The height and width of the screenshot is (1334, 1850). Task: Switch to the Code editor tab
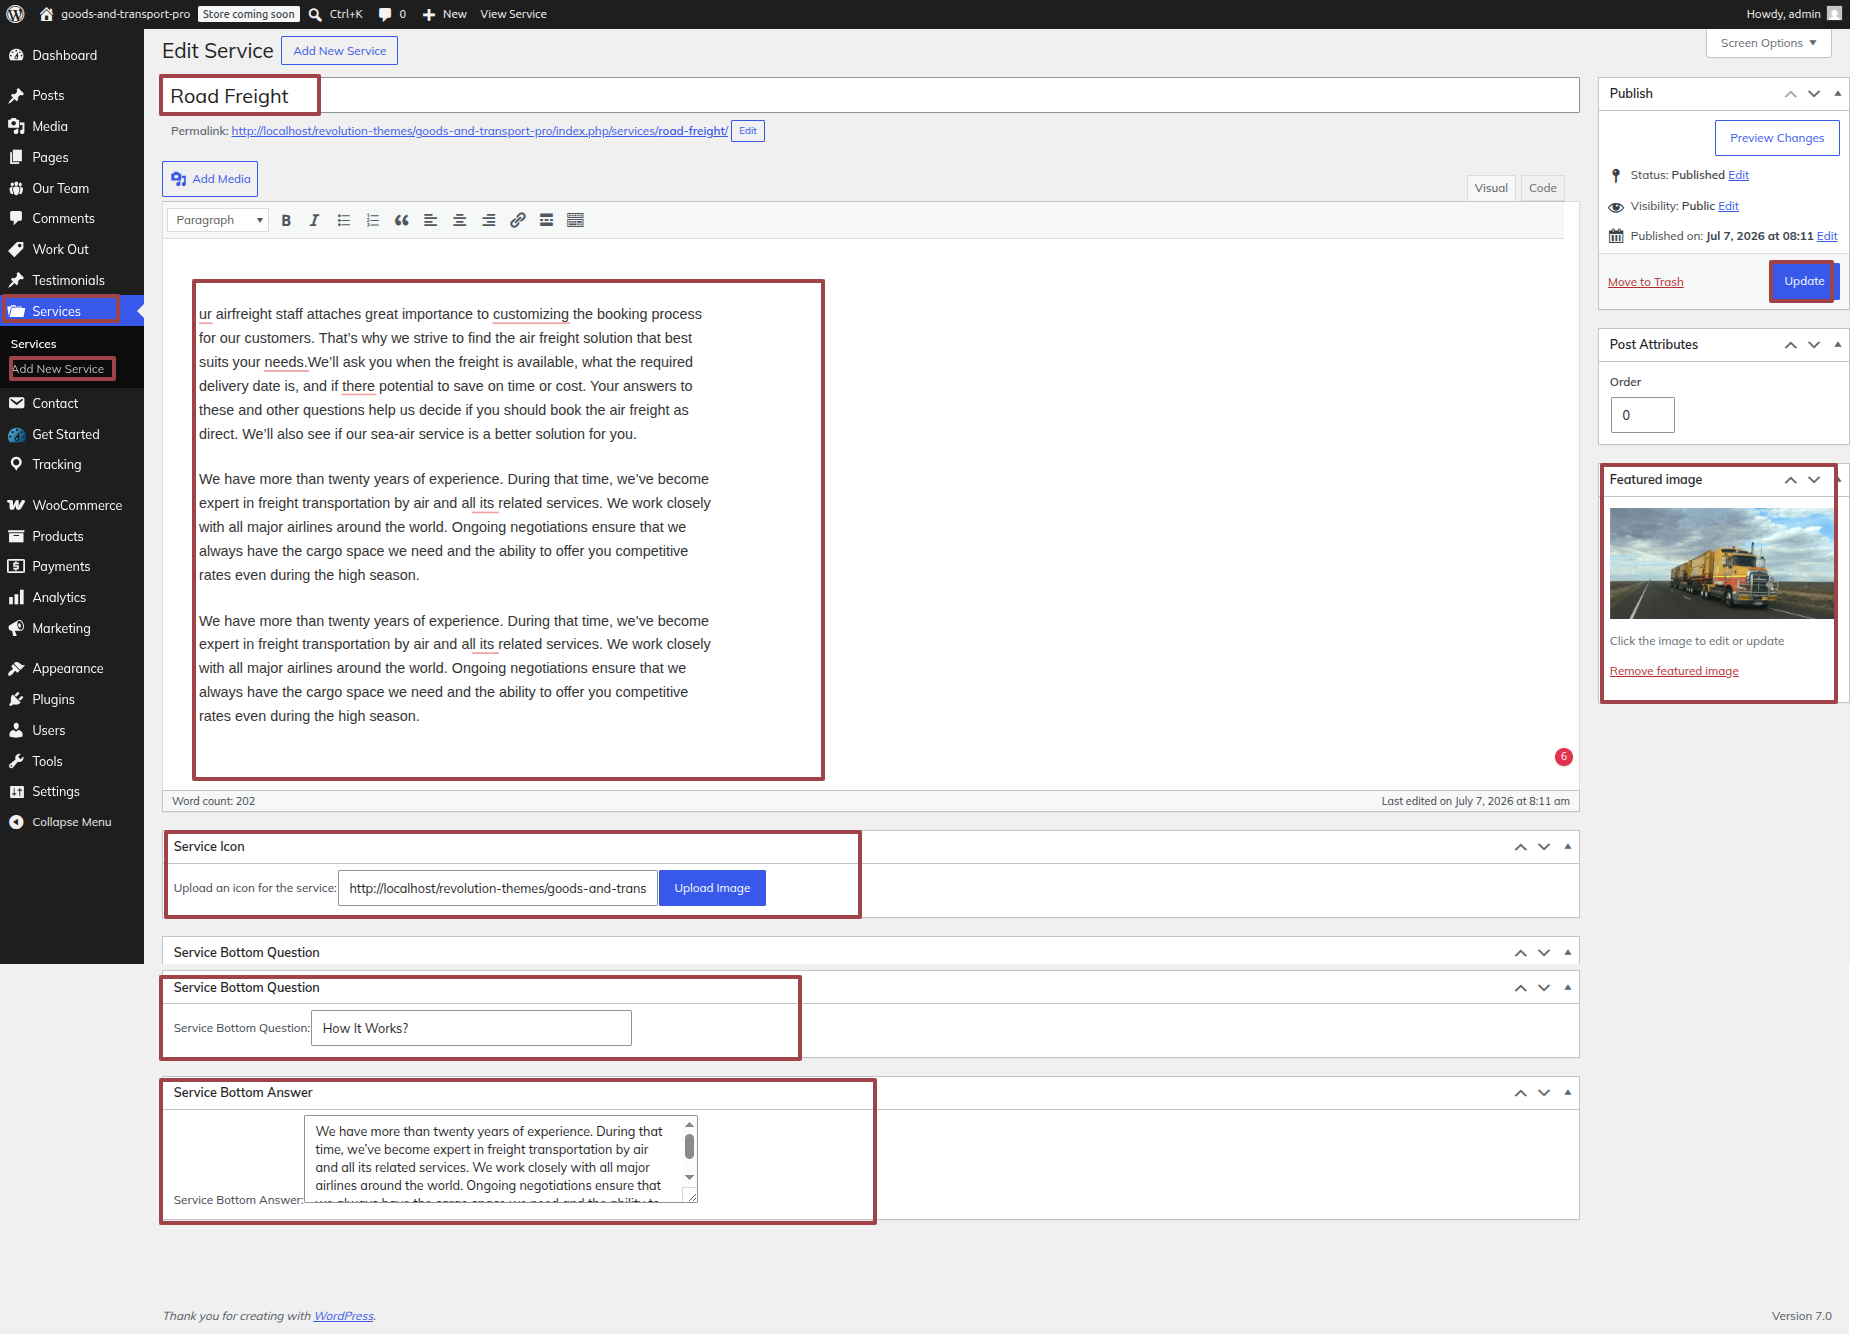click(1543, 188)
